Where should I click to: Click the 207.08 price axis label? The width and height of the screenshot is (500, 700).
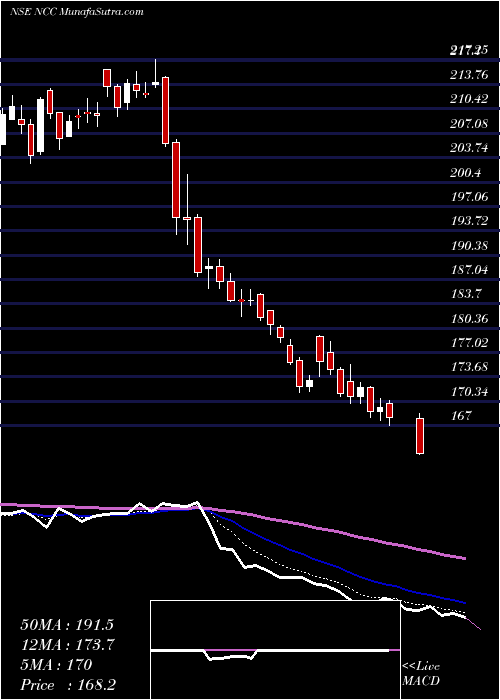469,124
